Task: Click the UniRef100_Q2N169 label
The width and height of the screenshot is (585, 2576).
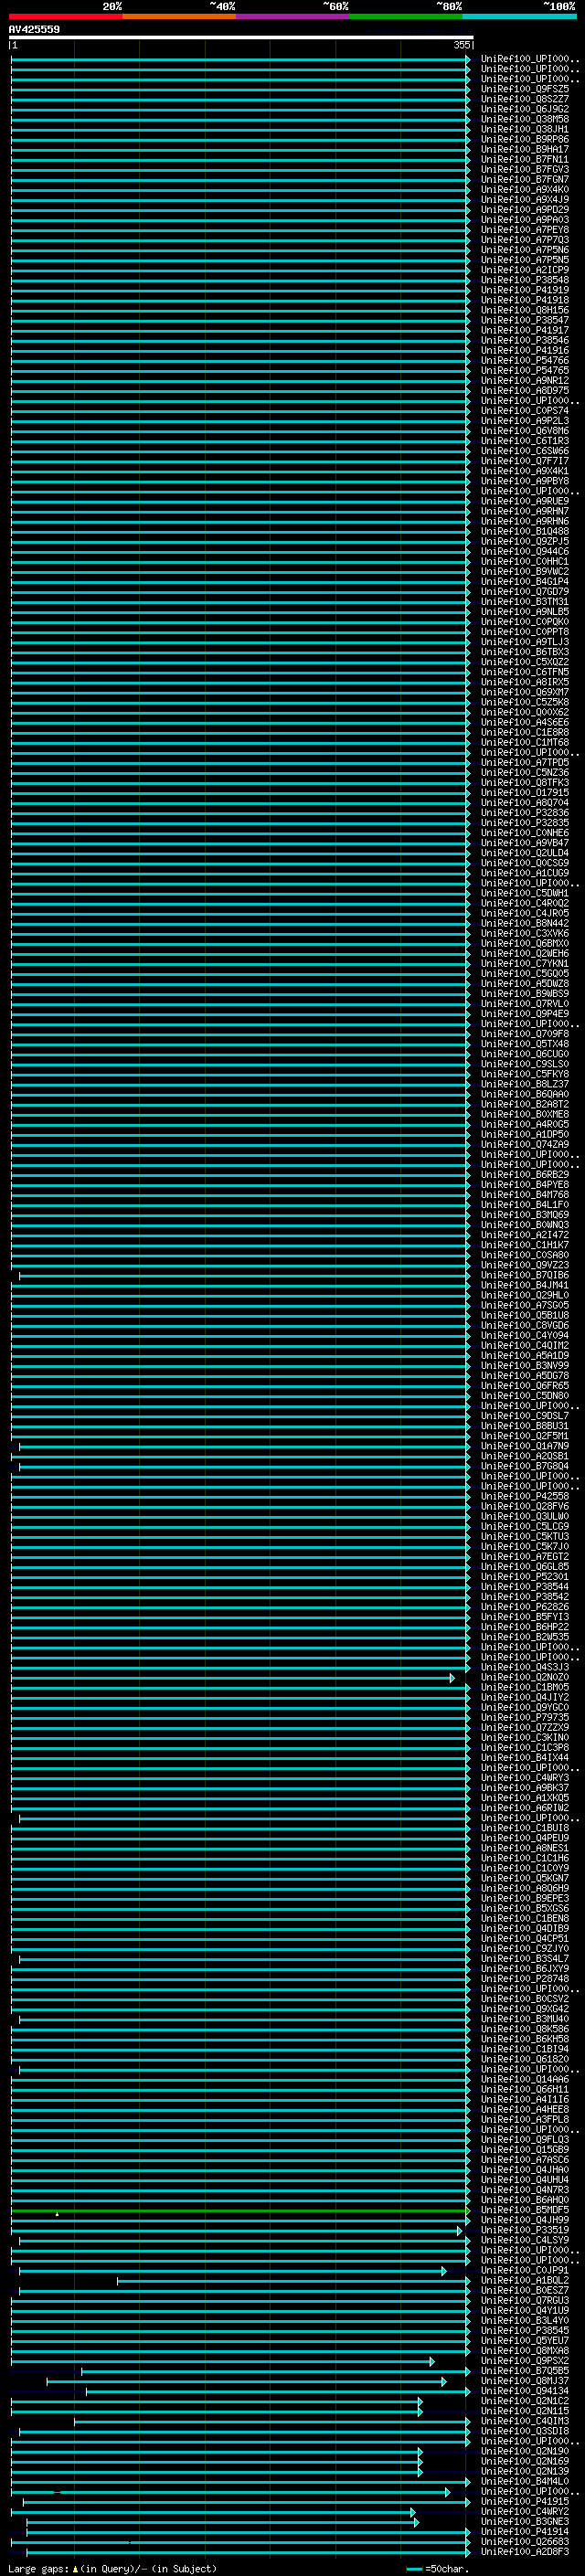Action: coord(525,2461)
